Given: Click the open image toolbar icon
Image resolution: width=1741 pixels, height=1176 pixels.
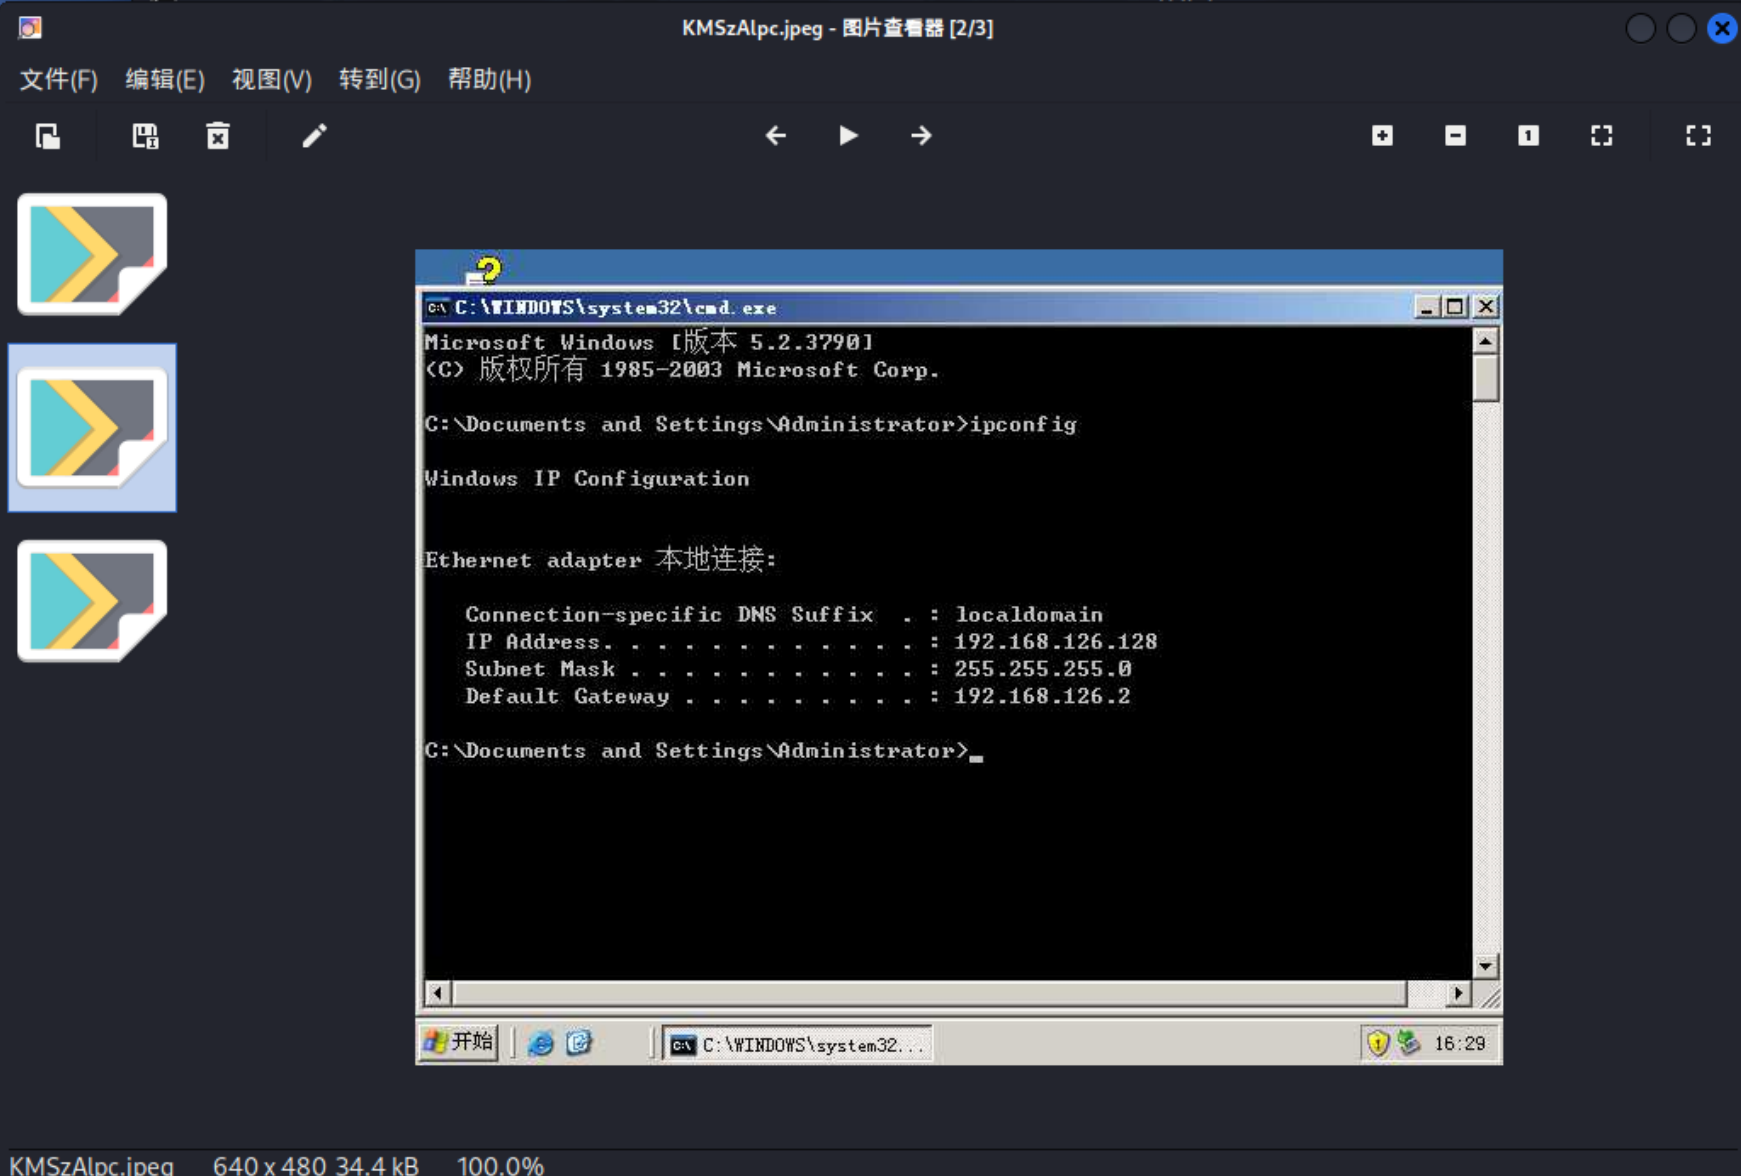Looking at the screenshot, I should (48, 136).
